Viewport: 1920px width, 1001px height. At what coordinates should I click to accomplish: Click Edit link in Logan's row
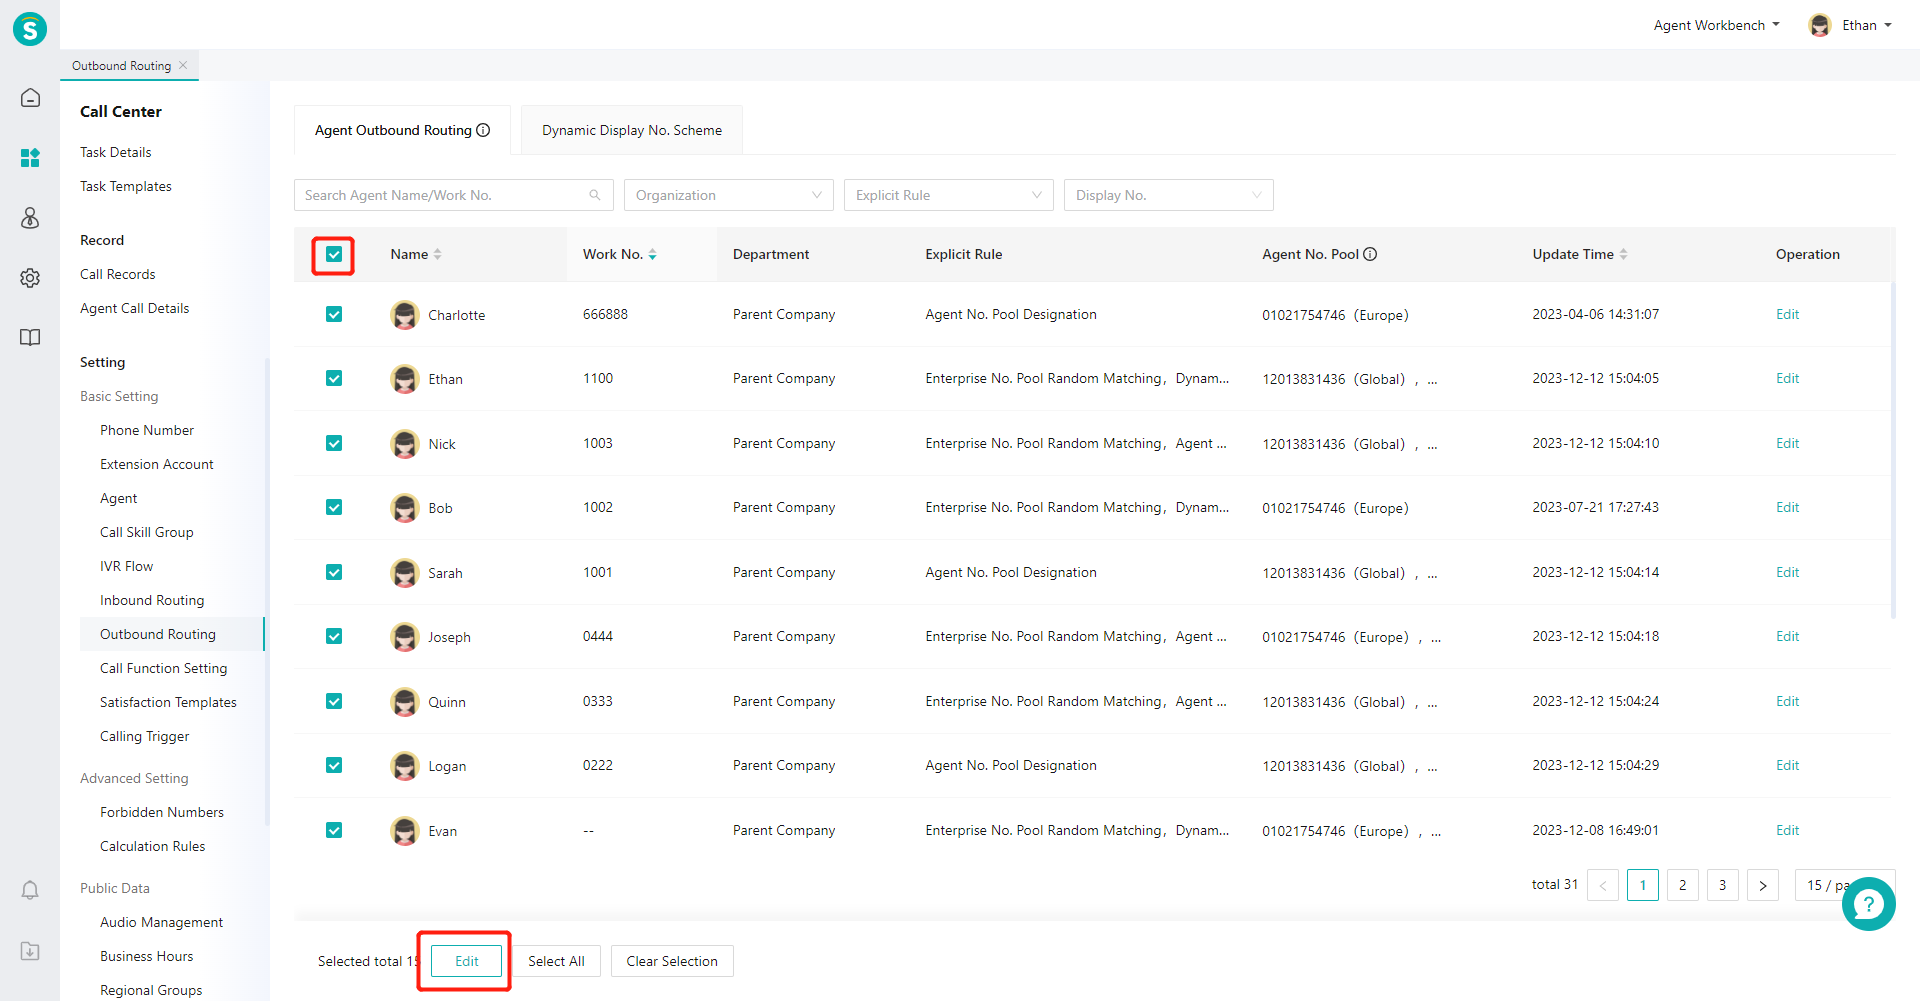click(x=1787, y=765)
